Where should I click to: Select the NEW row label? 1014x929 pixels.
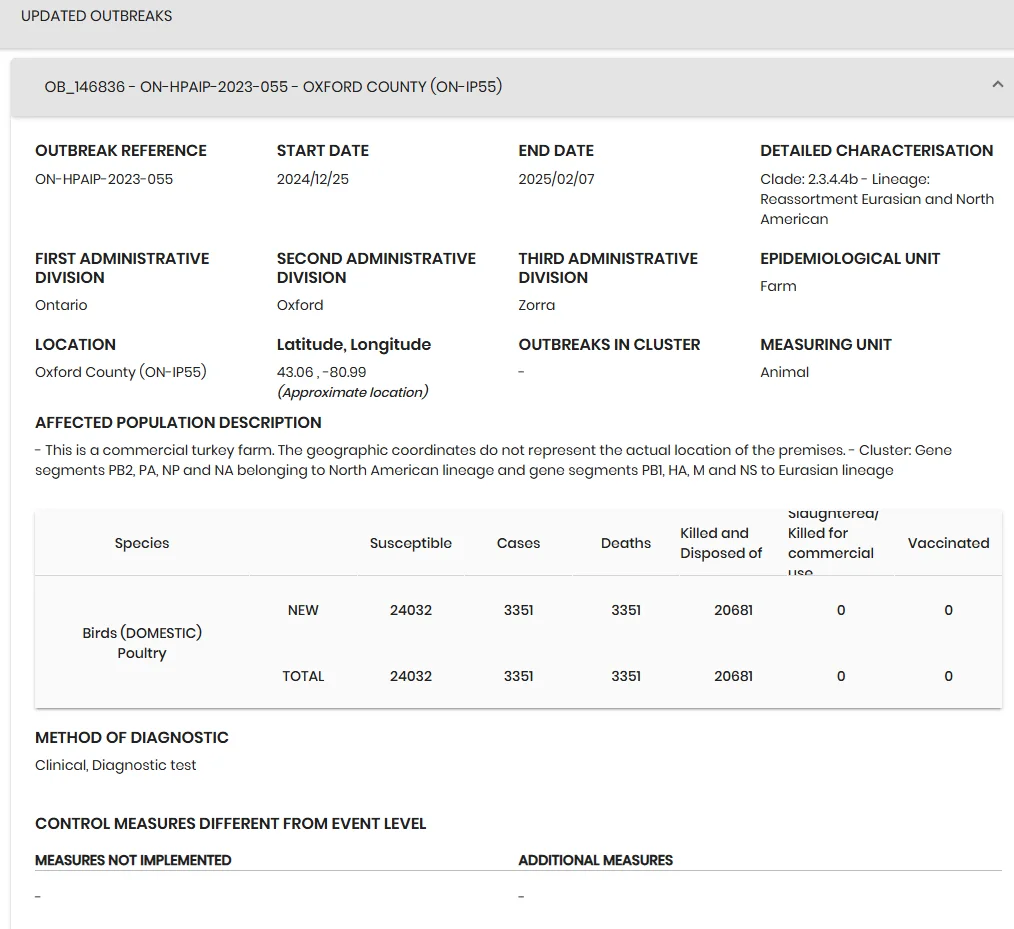pos(303,610)
